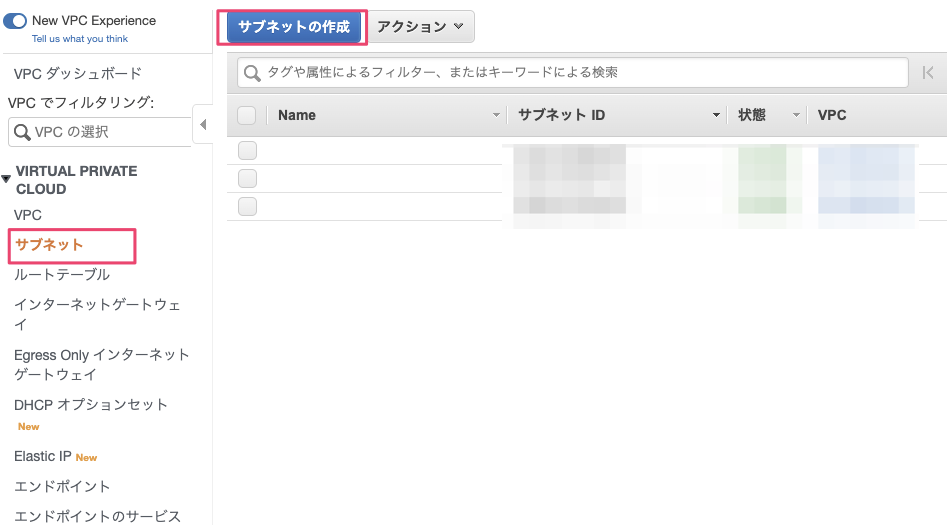947x525 pixels.
Task: Collapse the VIRTUAL PRIVATE CLOUD section triangle
Action: tap(6, 179)
